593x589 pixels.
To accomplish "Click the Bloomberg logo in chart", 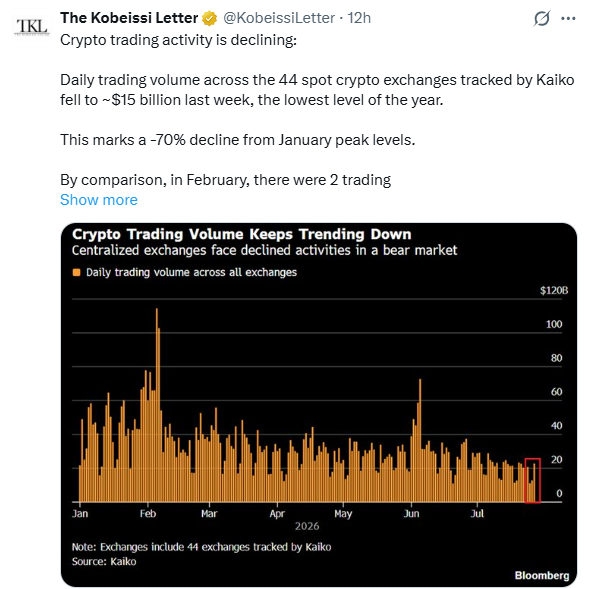I will click(542, 575).
